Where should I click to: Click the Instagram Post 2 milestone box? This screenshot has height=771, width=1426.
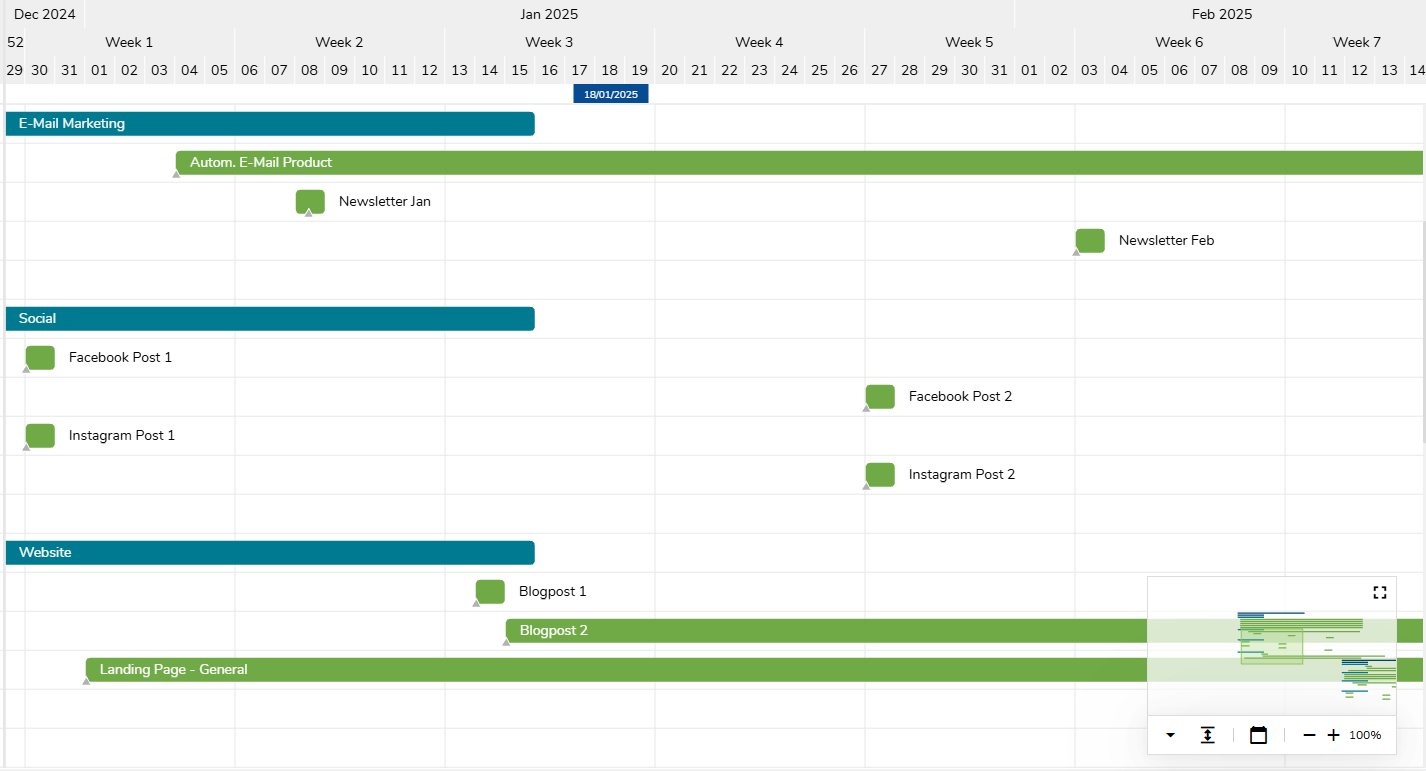880,475
